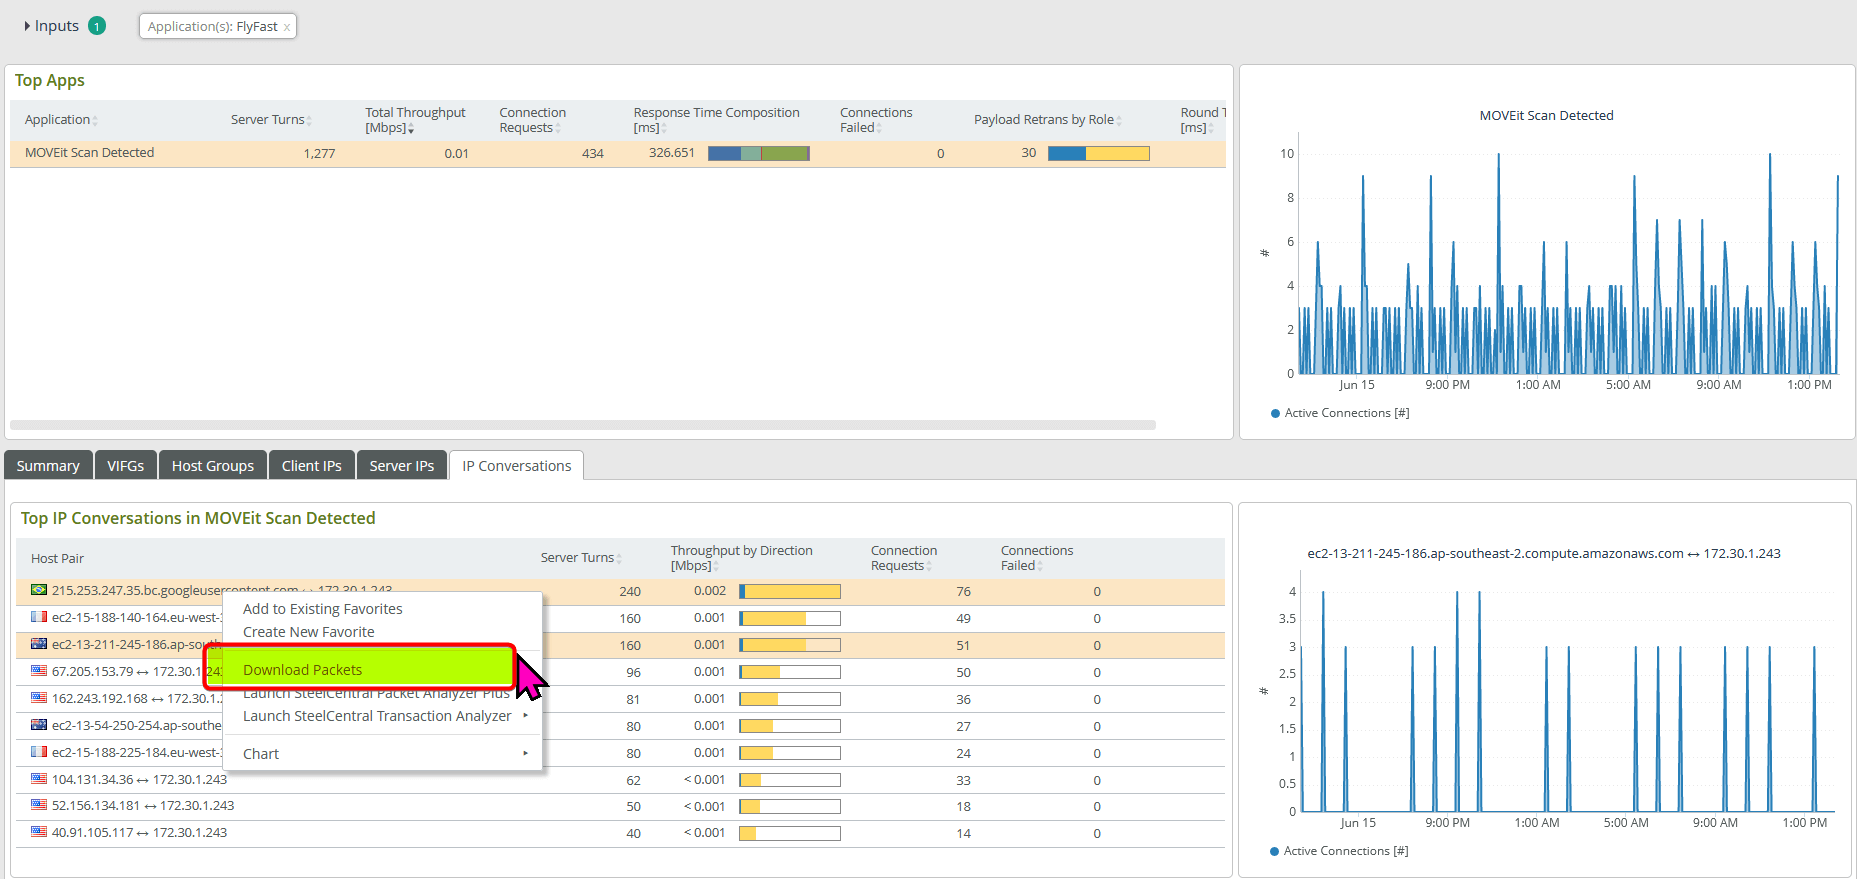Click throughput bar in the 40 turns row
1857x879 pixels.
click(790, 833)
